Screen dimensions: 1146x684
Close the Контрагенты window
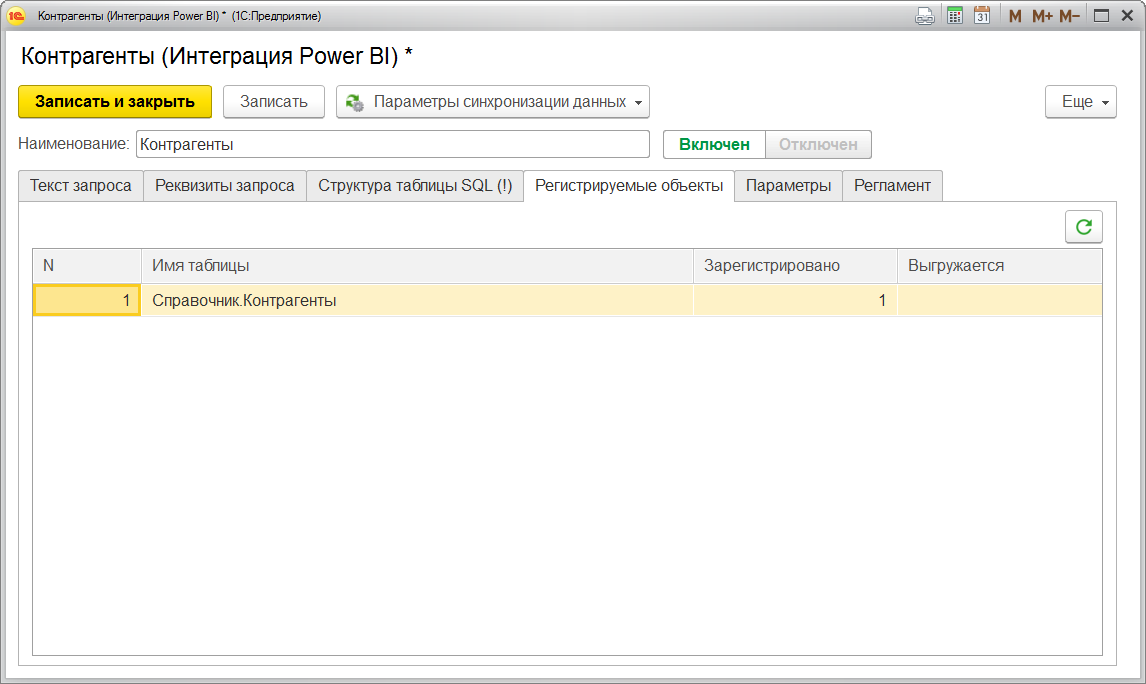point(1127,15)
